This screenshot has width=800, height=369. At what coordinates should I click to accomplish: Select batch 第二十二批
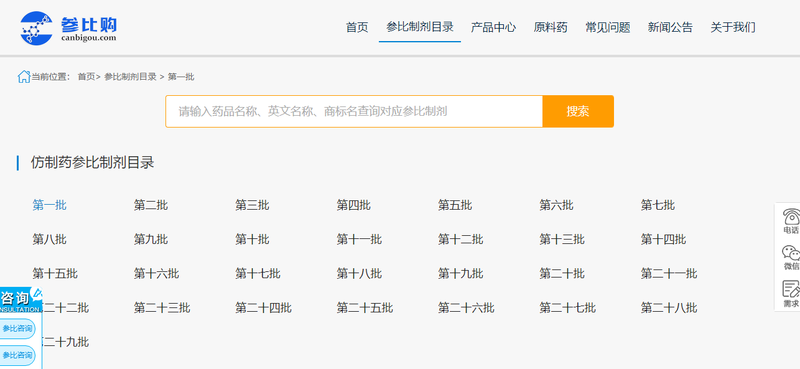[66, 308]
